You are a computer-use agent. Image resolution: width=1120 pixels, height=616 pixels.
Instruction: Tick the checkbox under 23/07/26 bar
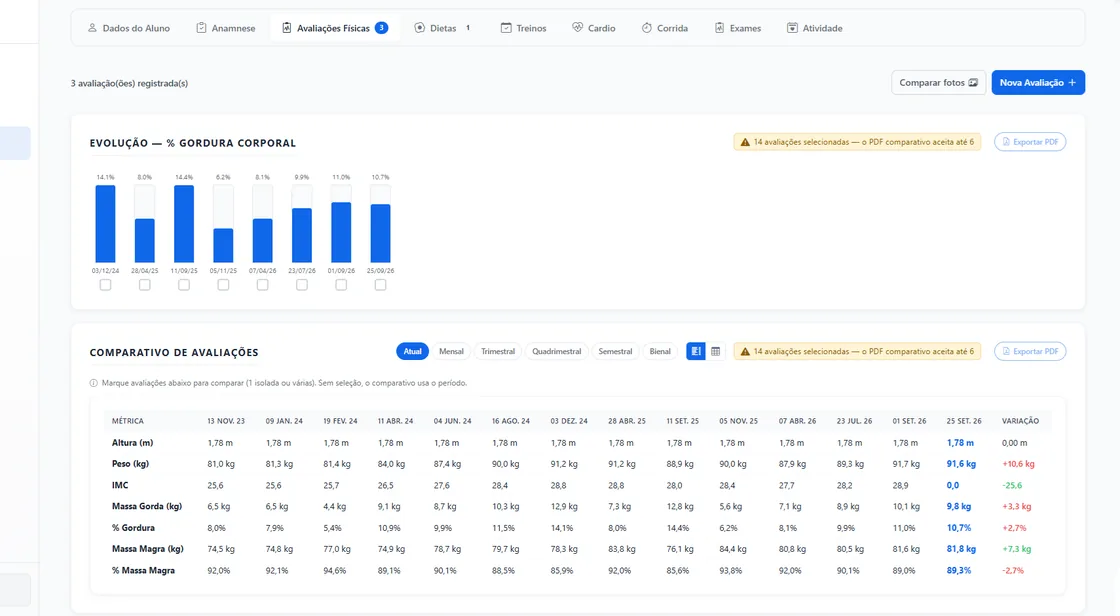(x=302, y=285)
